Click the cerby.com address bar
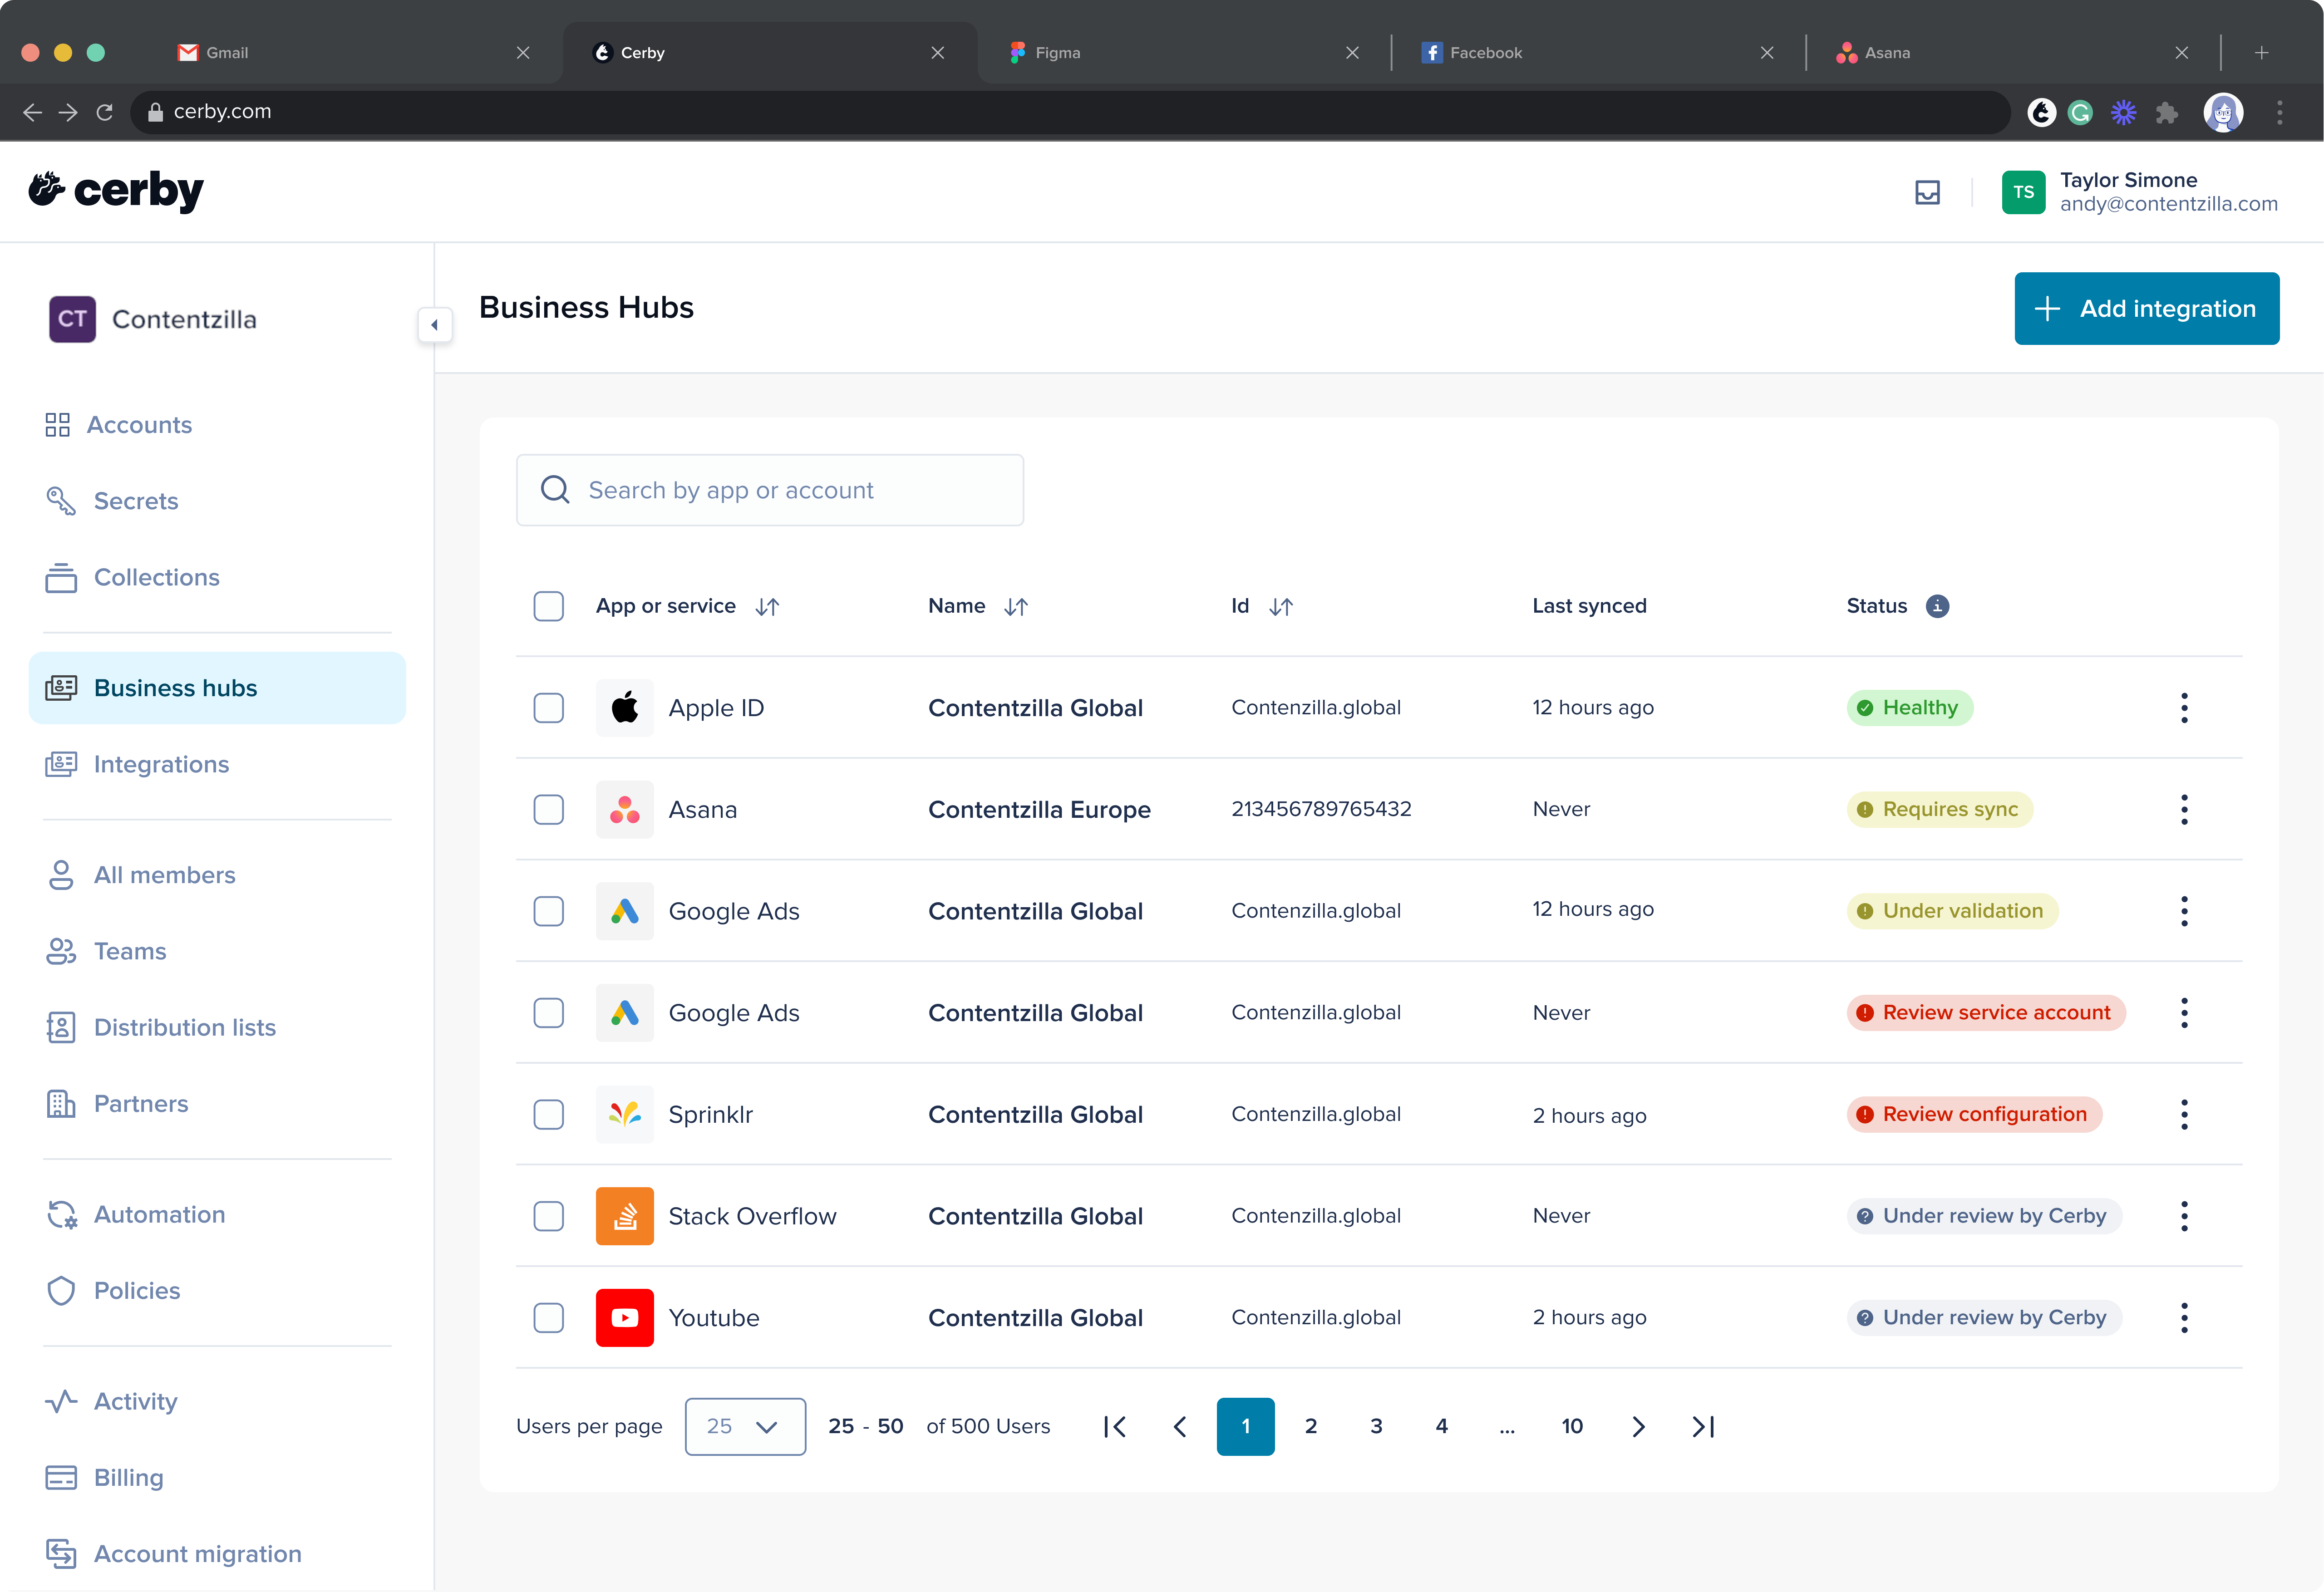 pos(1070,112)
